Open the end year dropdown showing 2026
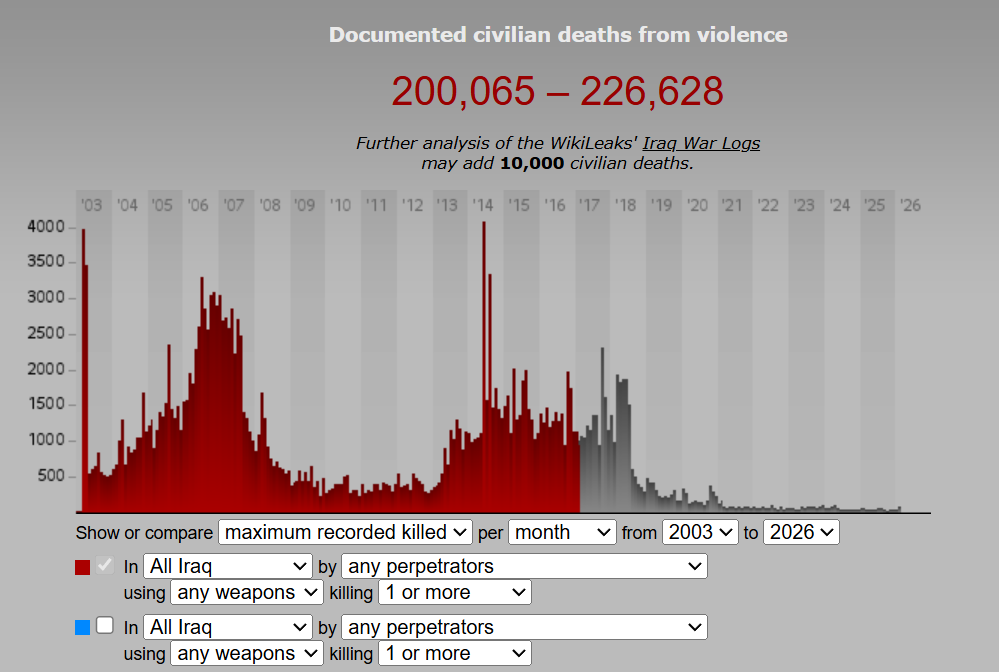 (801, 533)
